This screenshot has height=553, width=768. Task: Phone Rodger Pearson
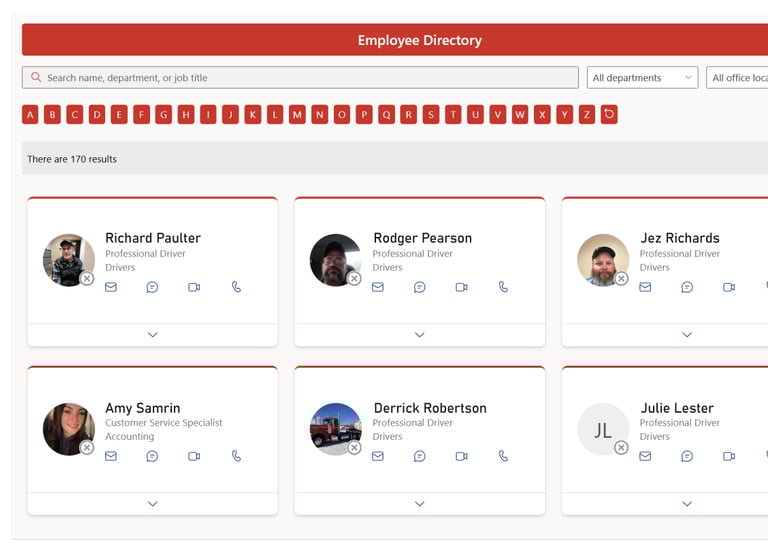tap(503, 287)
